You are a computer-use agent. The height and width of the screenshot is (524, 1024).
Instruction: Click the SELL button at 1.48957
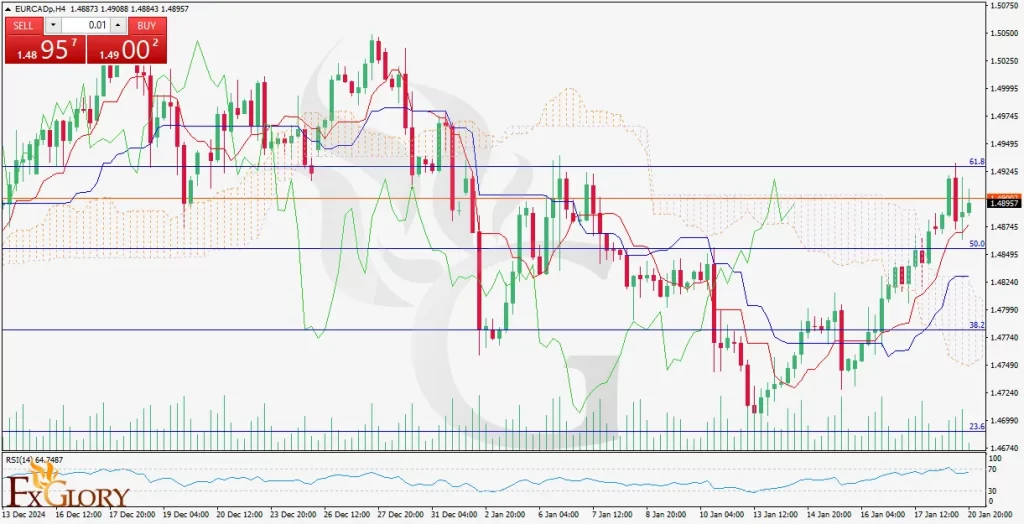pos(44,49)
